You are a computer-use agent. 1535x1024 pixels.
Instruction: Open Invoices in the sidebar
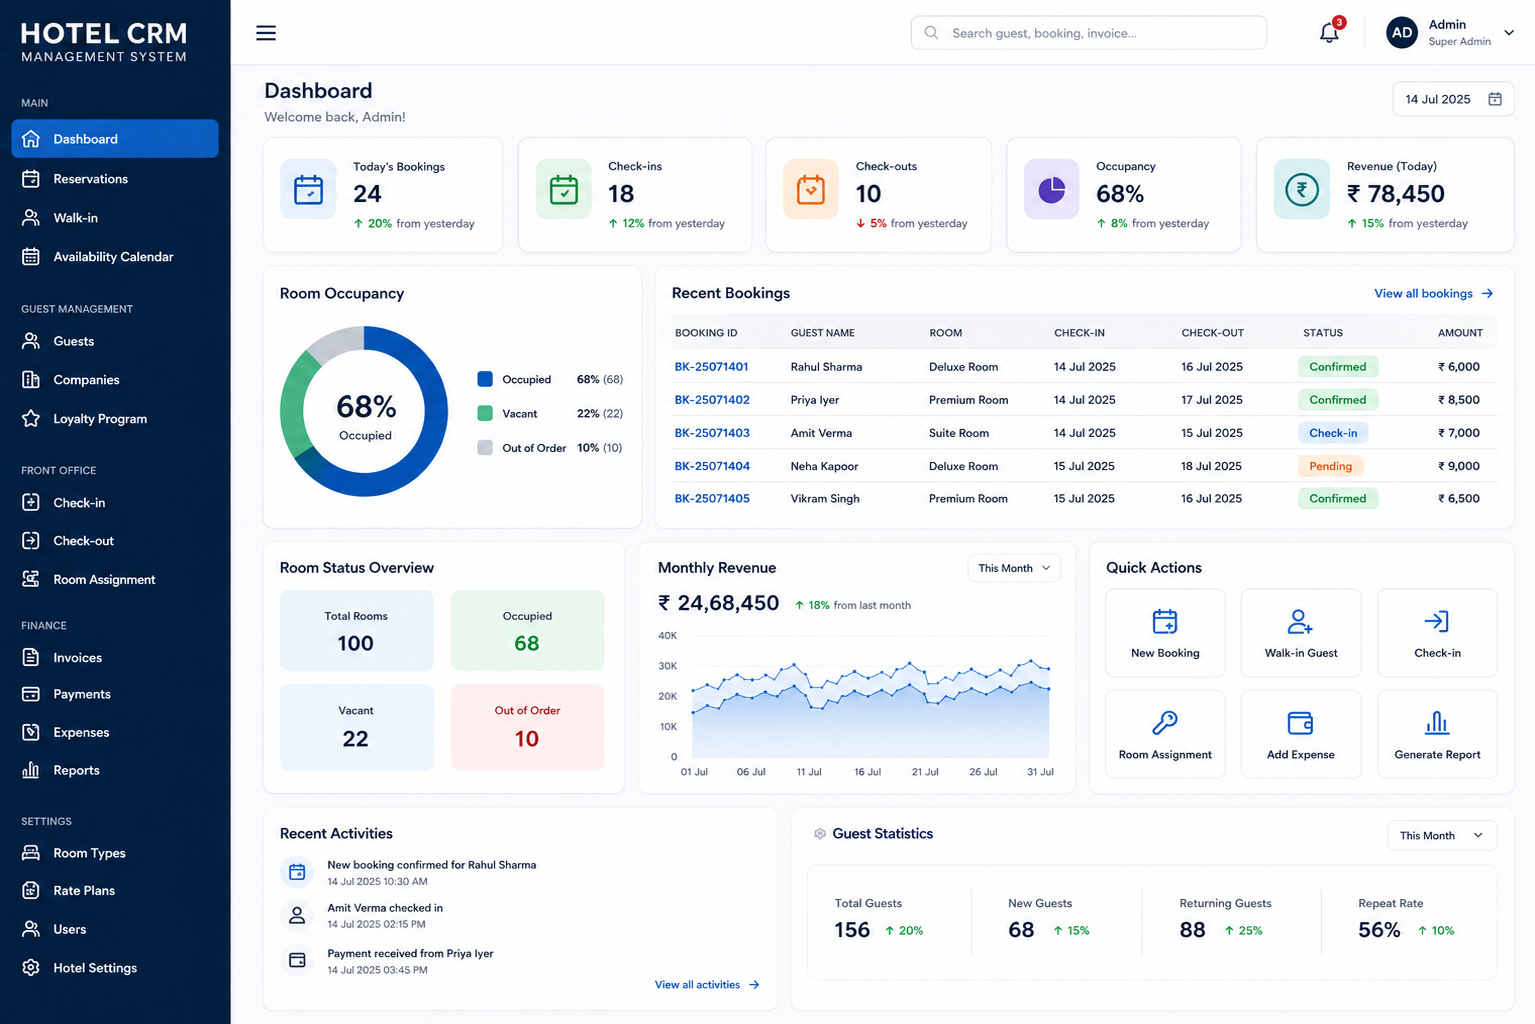pos(115,658)
